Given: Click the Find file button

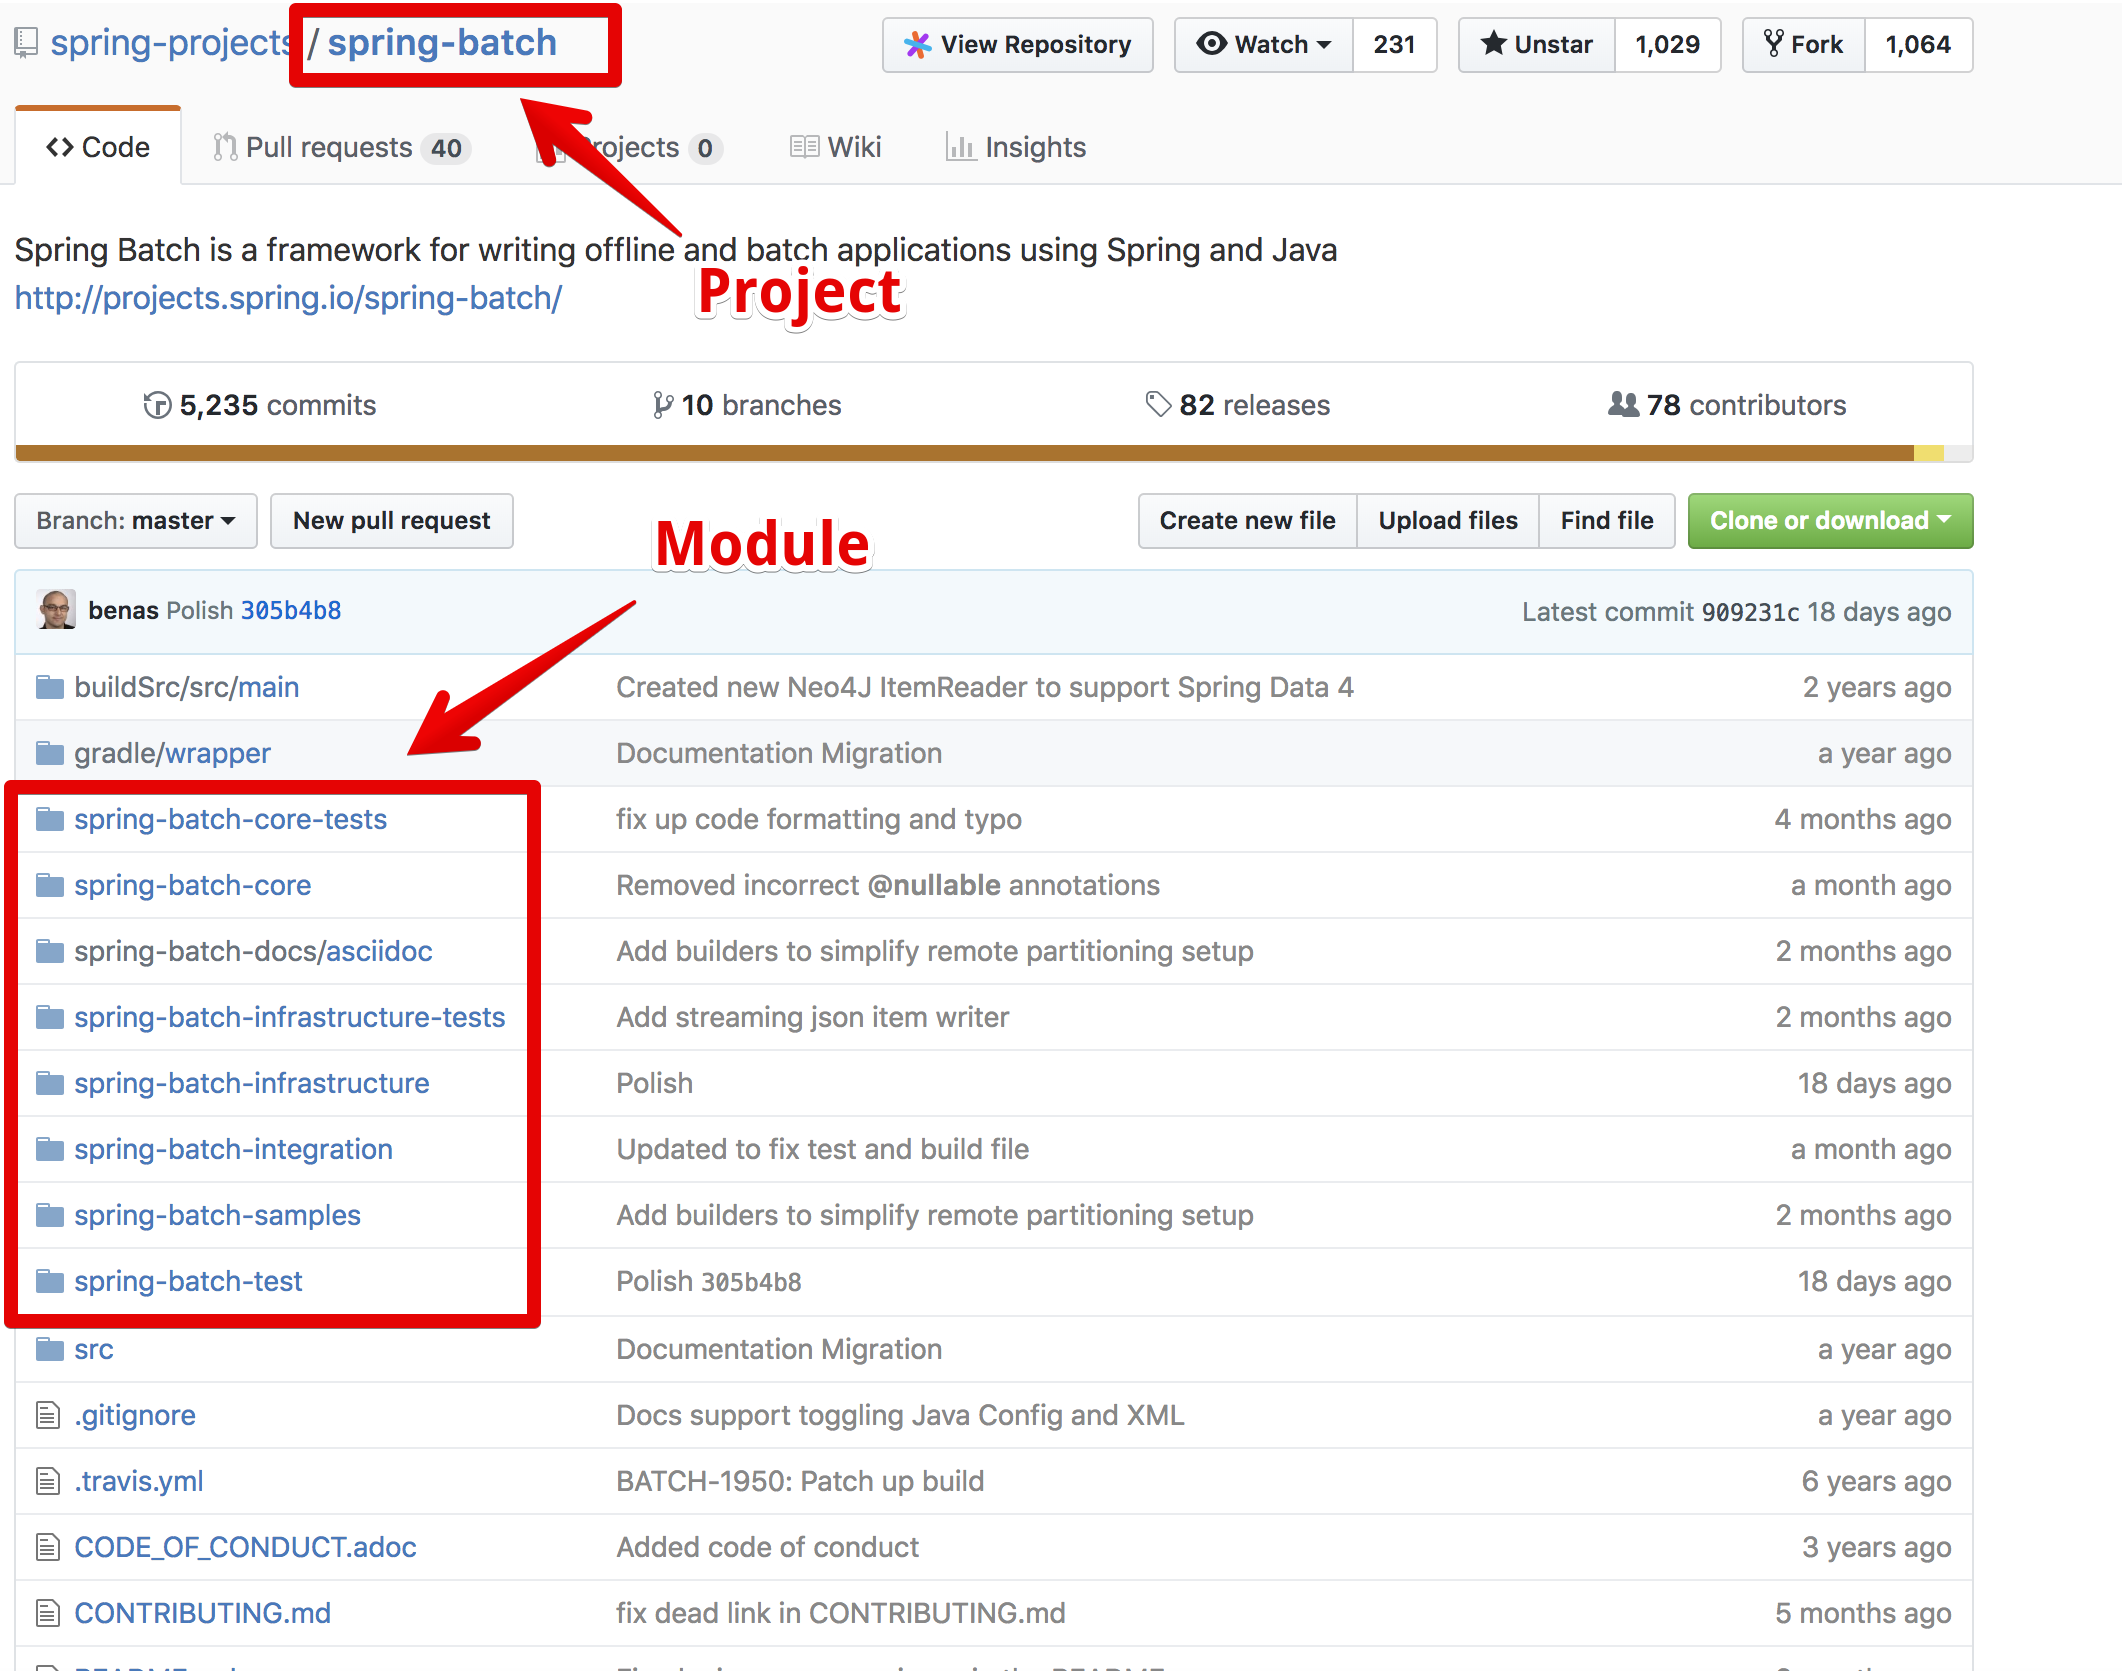Looking at the screenshot, I should coord(1607,521).
